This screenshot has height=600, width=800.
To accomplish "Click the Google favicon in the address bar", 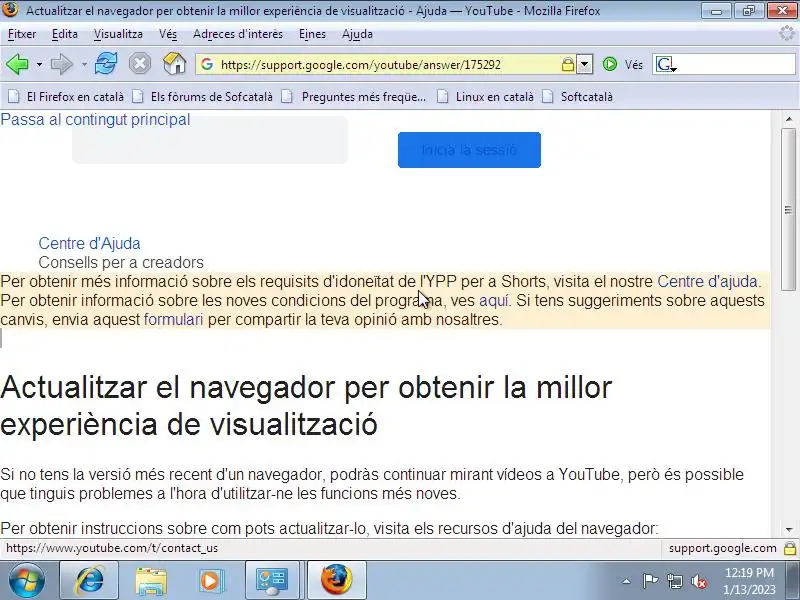I will [207, 64].
